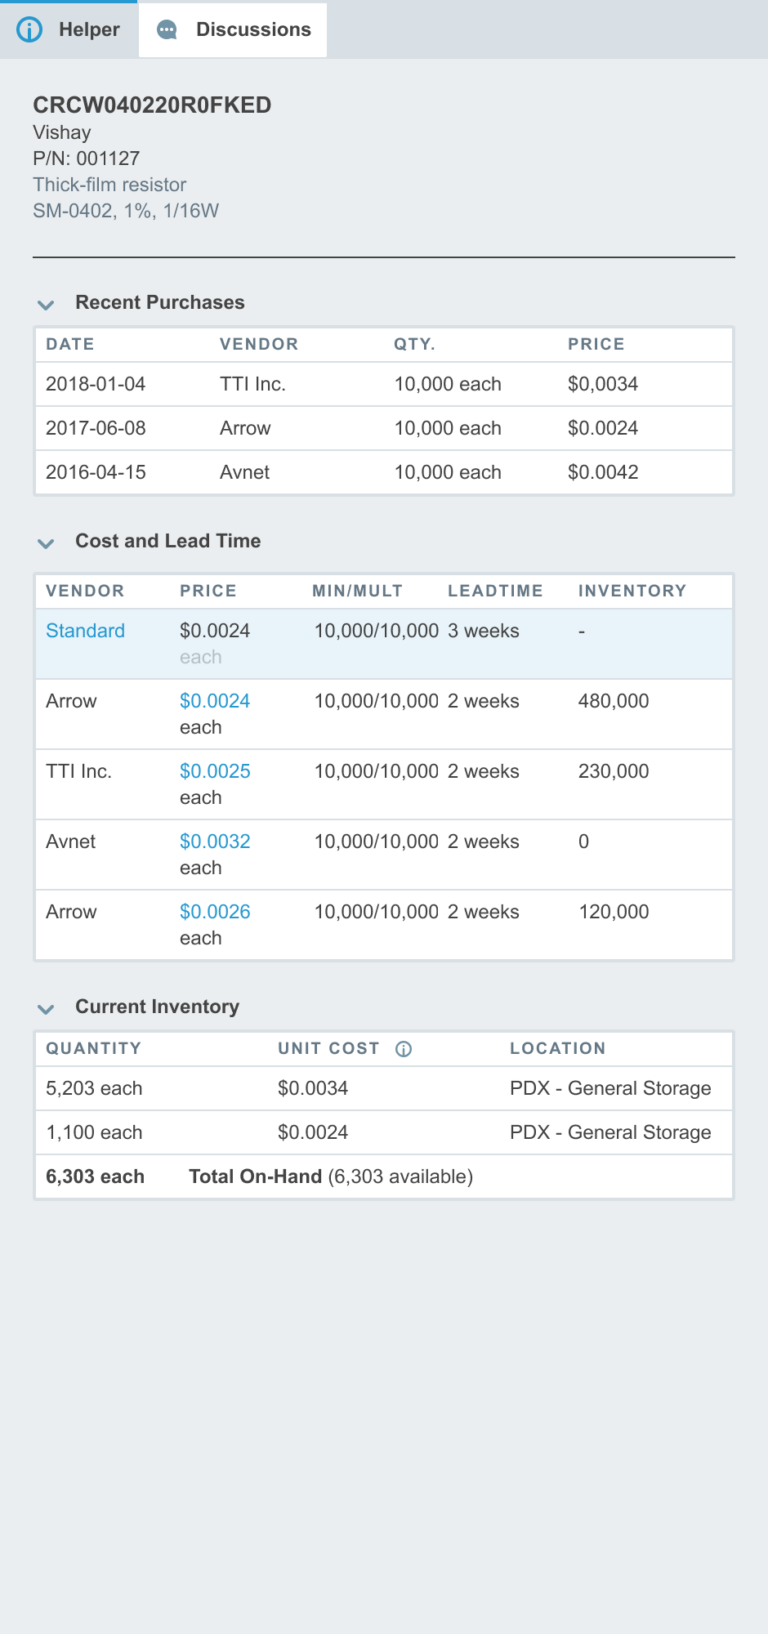Click the Current Inventory section title

pyautogui.click(x=157, y=1007)
